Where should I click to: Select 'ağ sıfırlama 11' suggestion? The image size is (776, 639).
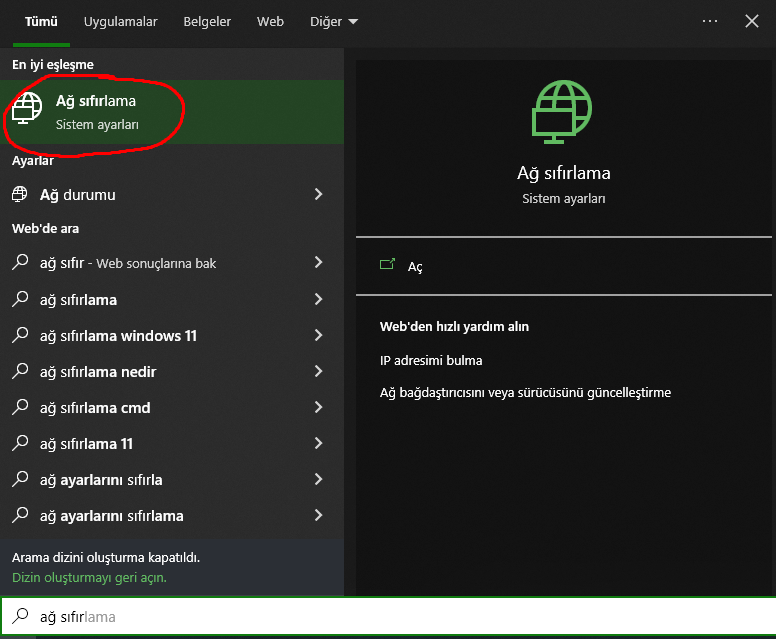172,443
